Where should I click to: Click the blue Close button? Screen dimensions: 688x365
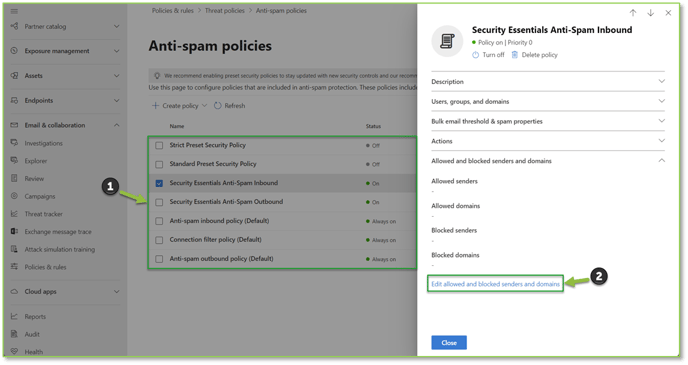point(449,343)
